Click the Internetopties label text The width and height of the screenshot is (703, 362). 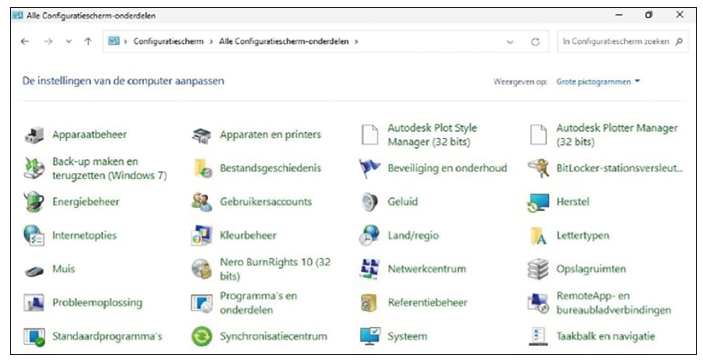84,236
